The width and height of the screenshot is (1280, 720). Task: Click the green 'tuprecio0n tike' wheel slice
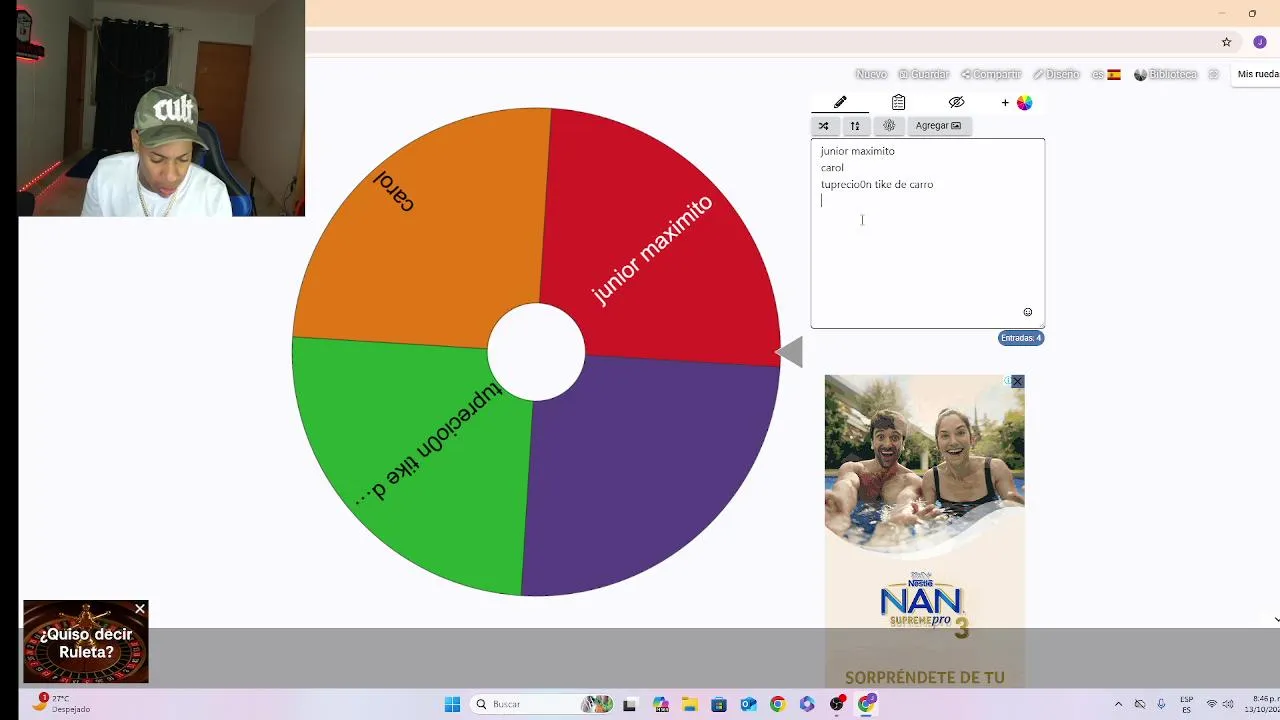(415, 465)
